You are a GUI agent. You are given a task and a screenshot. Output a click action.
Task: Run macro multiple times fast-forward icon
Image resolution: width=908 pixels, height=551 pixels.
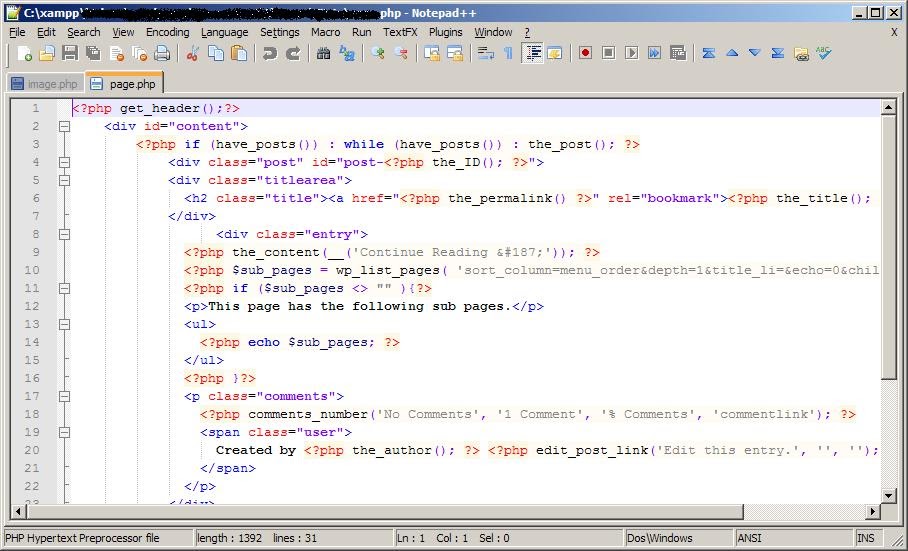pos(654,53)
